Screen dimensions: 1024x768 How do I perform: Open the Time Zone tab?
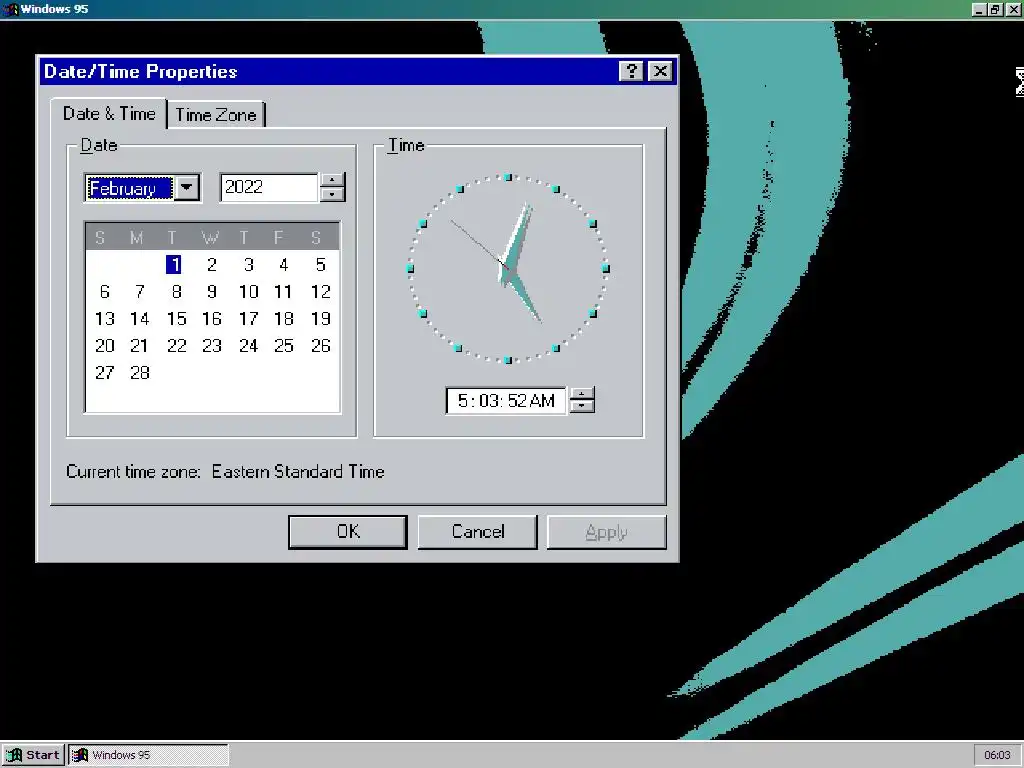pyautogui.click(x=216, y=115)
